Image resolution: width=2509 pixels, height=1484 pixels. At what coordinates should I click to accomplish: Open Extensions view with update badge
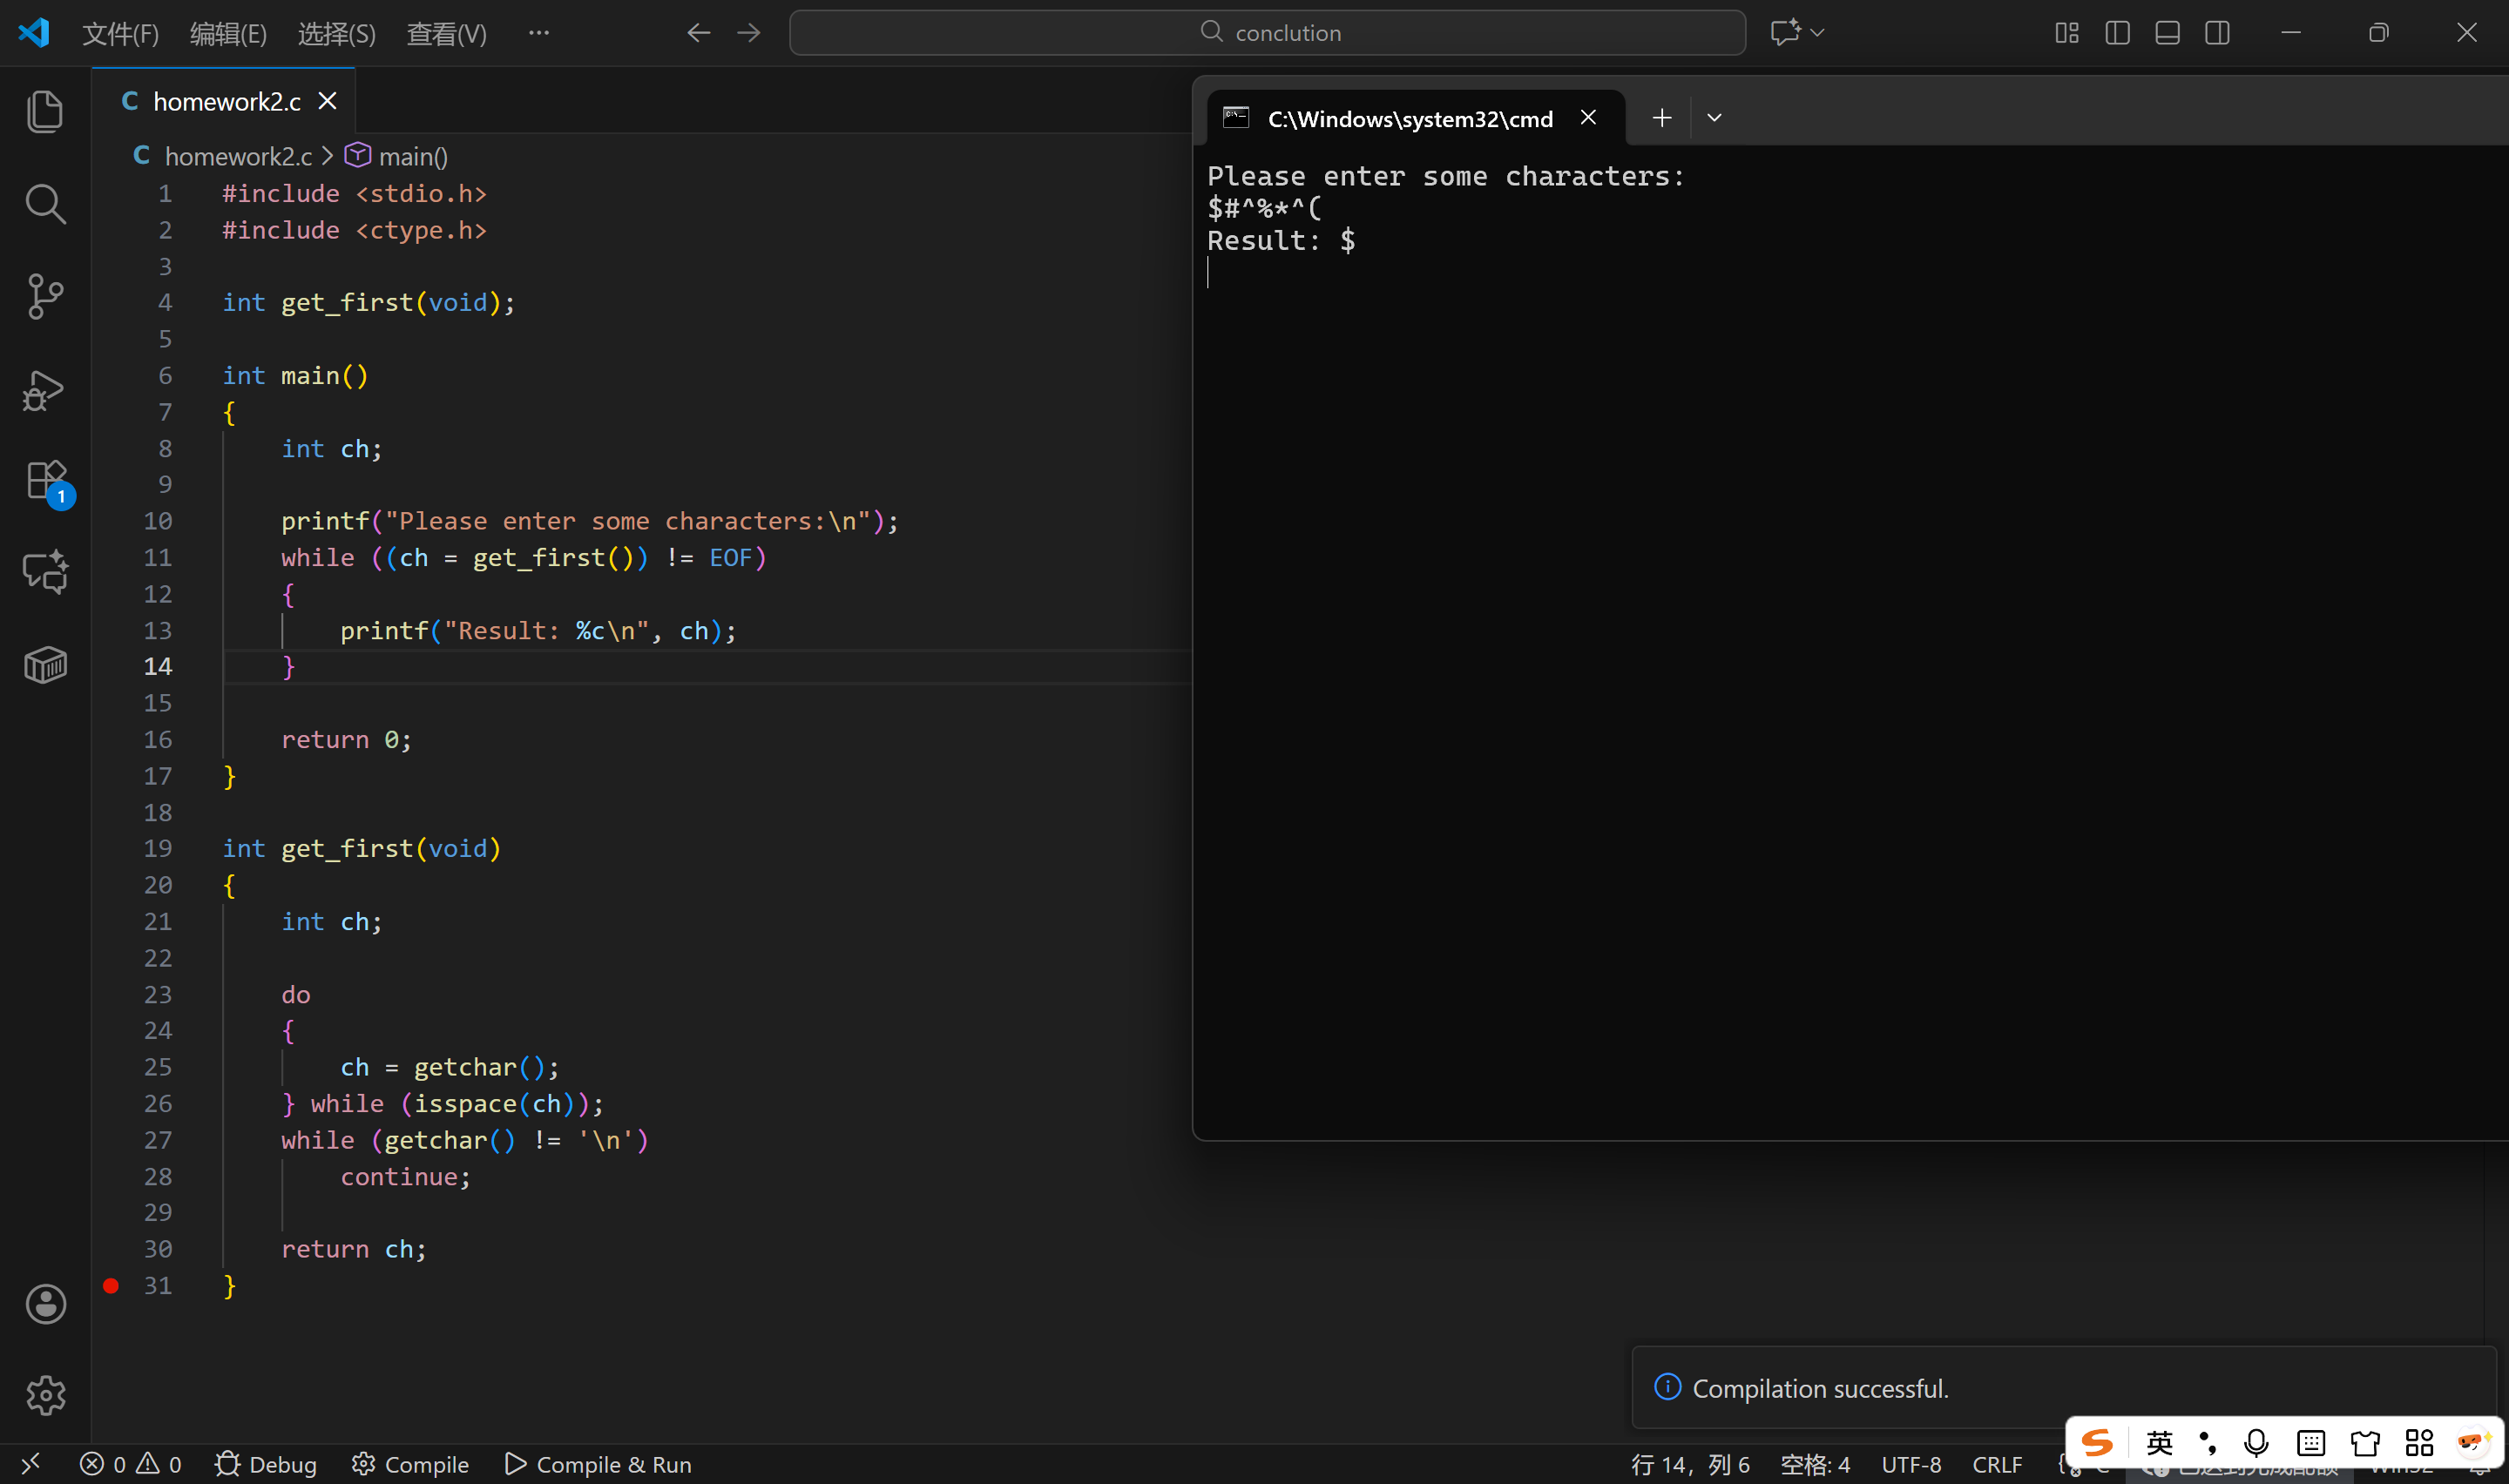(45, 481)
